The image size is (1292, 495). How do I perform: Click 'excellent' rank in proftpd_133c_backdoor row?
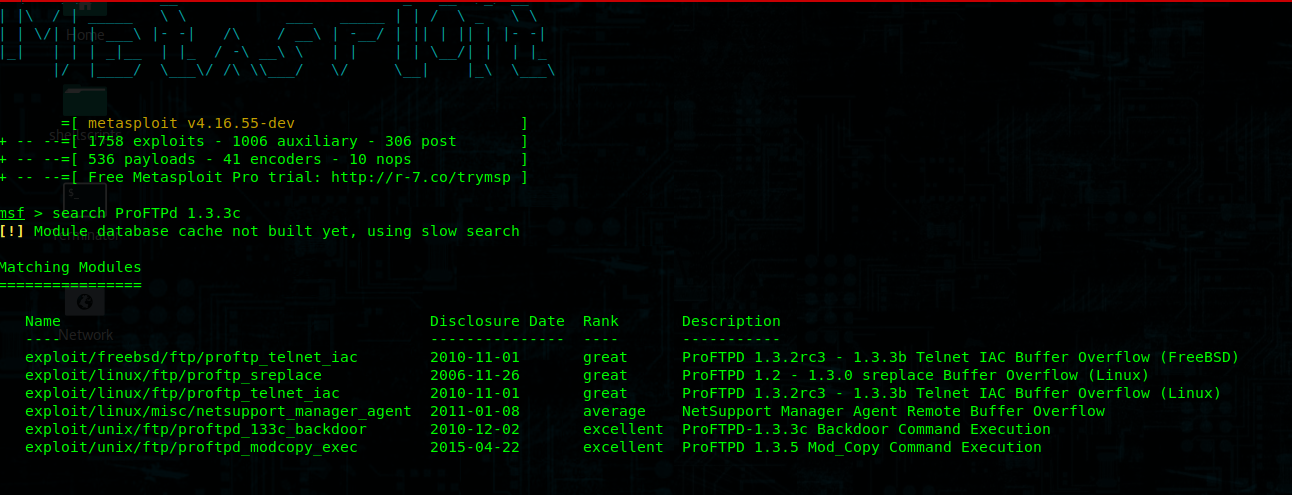click(623, 429)
